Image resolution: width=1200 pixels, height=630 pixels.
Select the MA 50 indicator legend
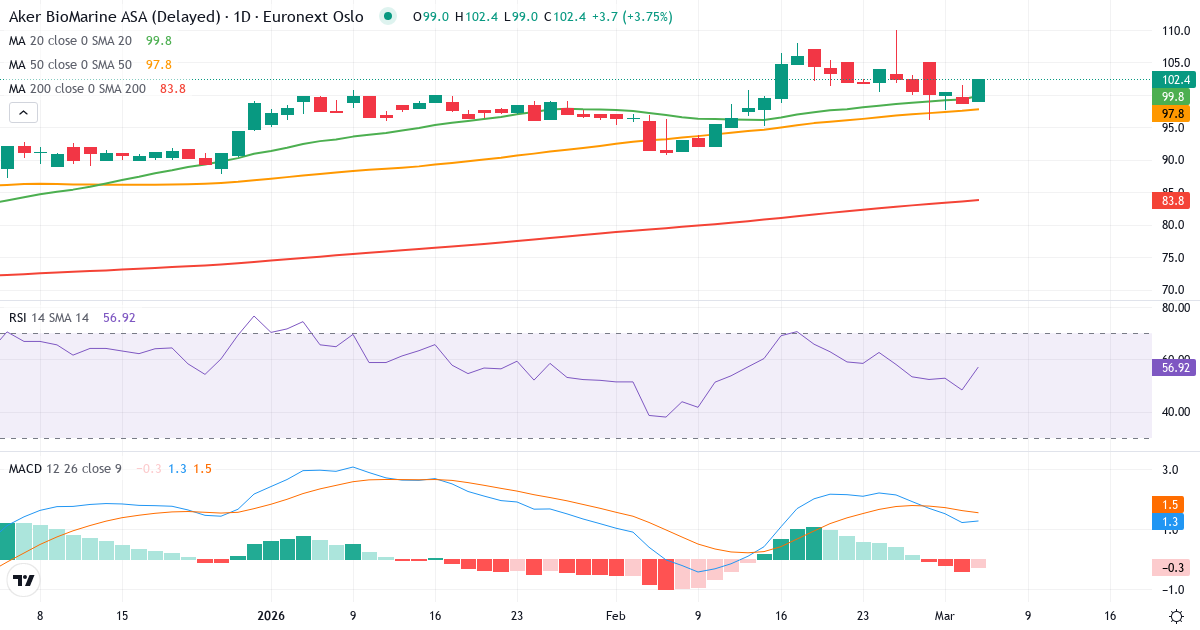[70, 64]
